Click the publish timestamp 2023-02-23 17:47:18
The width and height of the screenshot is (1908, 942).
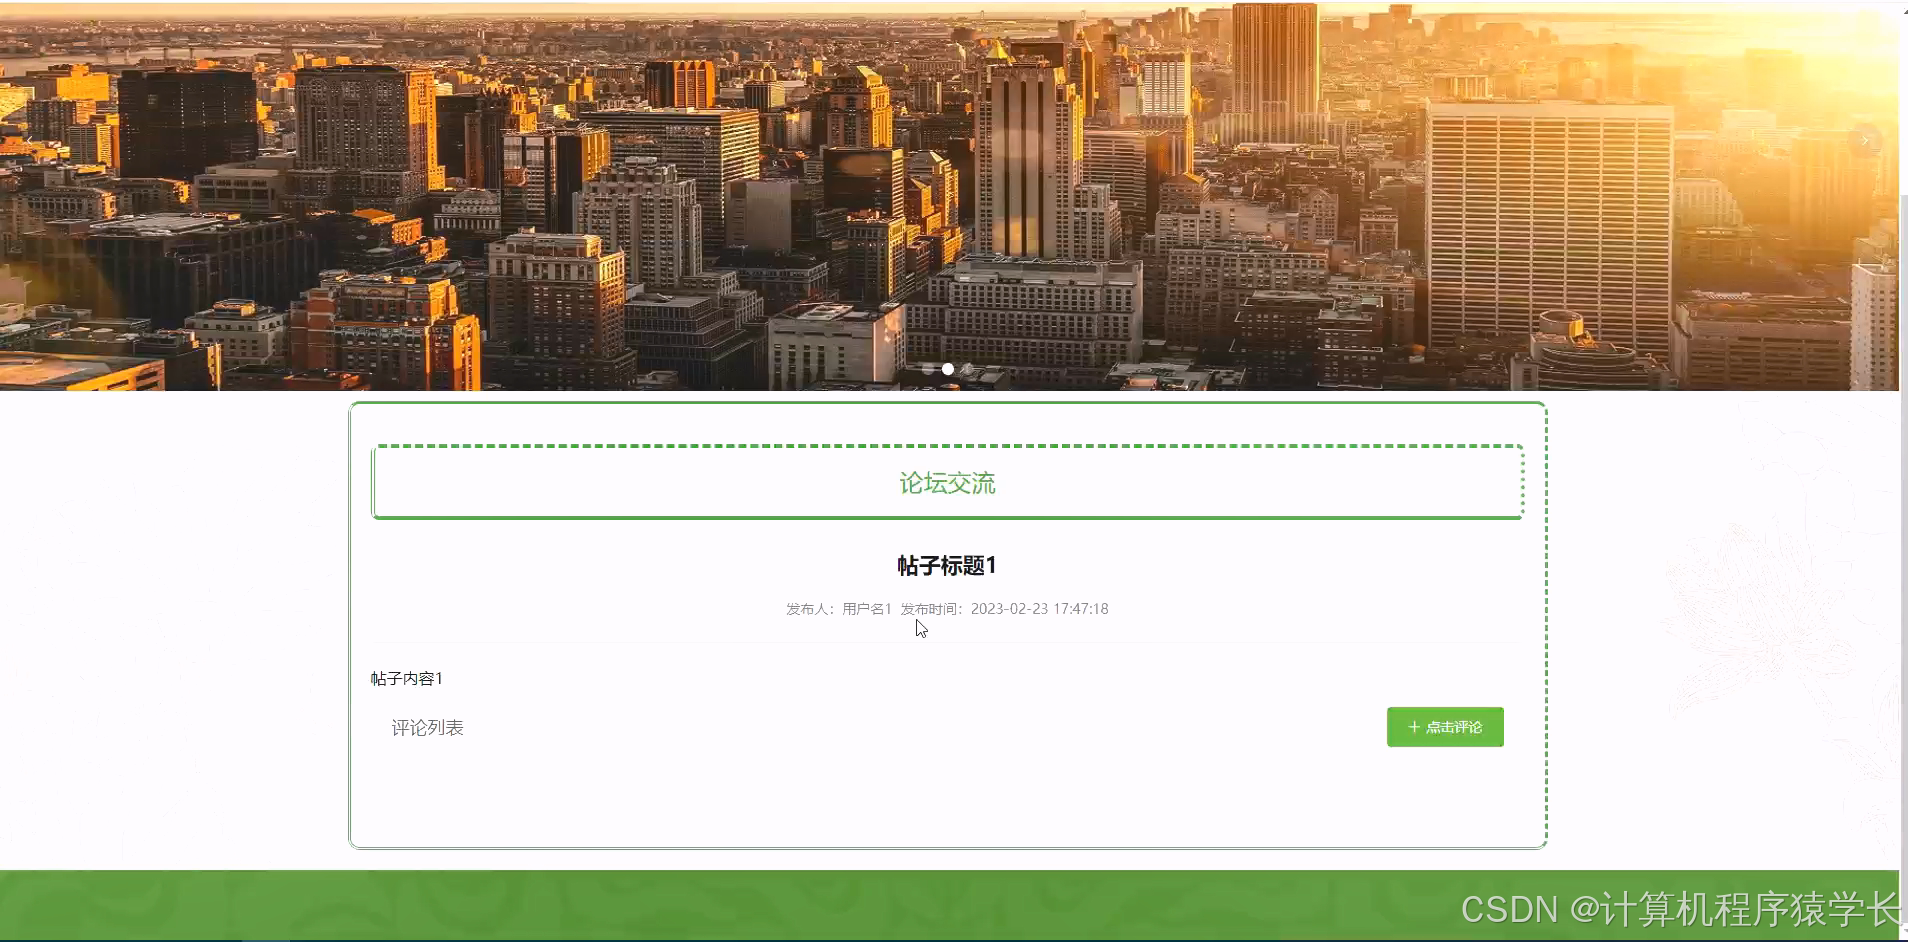tap(1041, 608)
